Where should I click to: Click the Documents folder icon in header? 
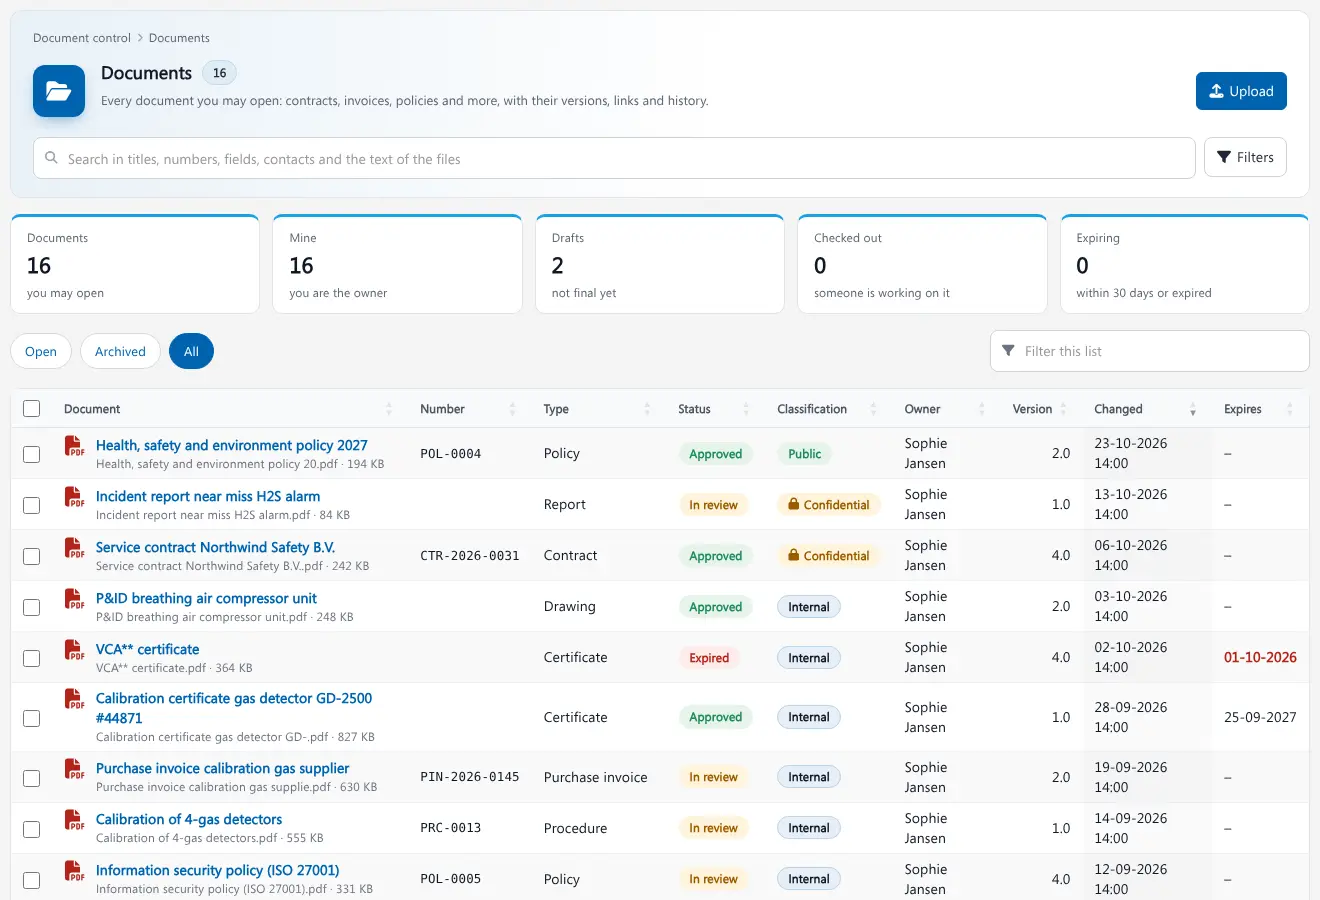59,91
